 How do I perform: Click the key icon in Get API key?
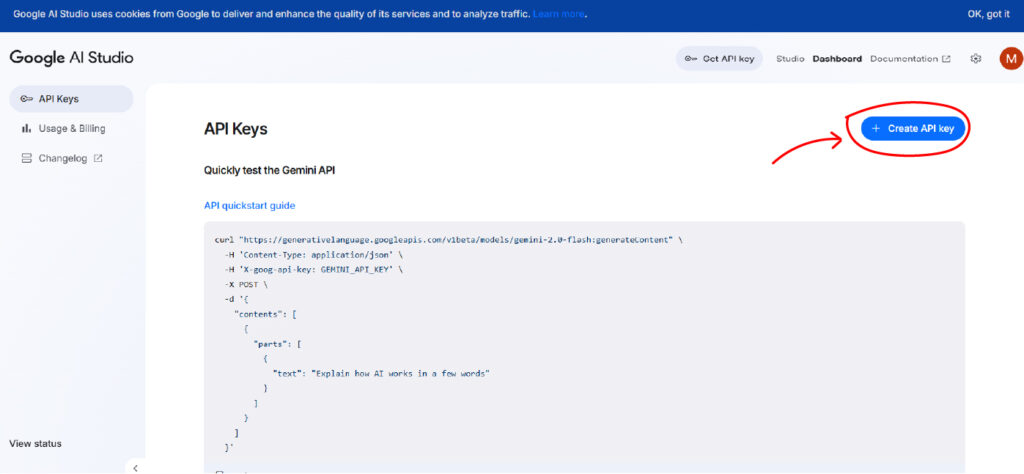click(690, 59)
